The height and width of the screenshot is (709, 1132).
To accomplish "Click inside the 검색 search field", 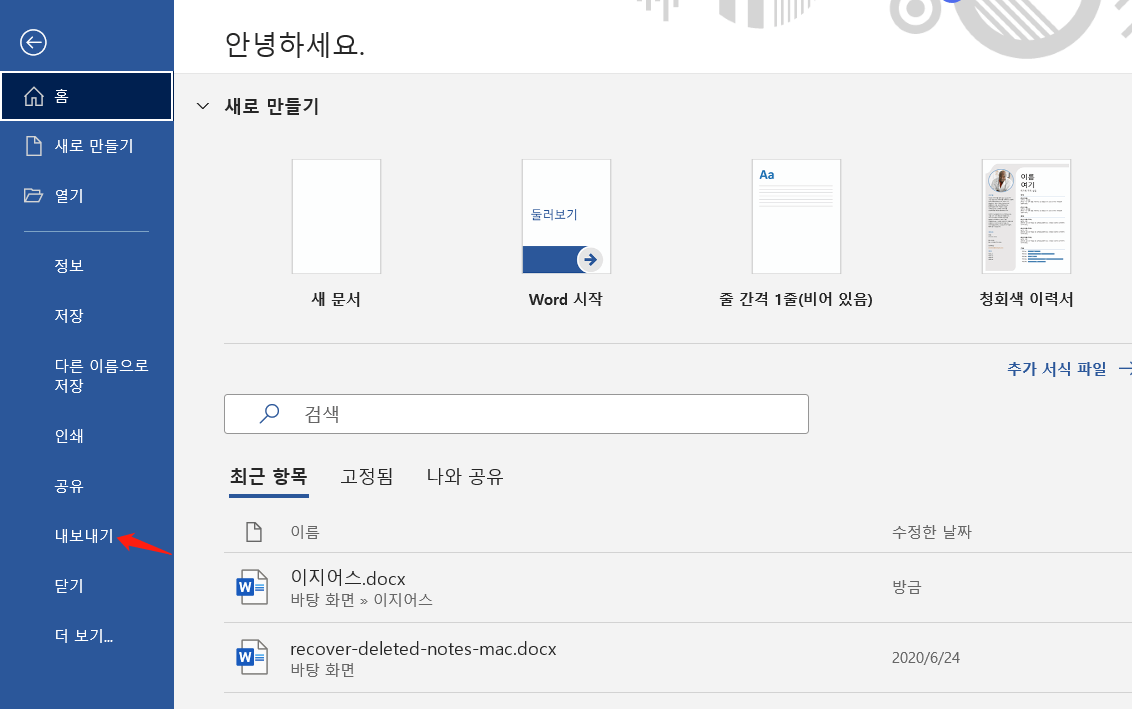I will click(x=516, y=414).
